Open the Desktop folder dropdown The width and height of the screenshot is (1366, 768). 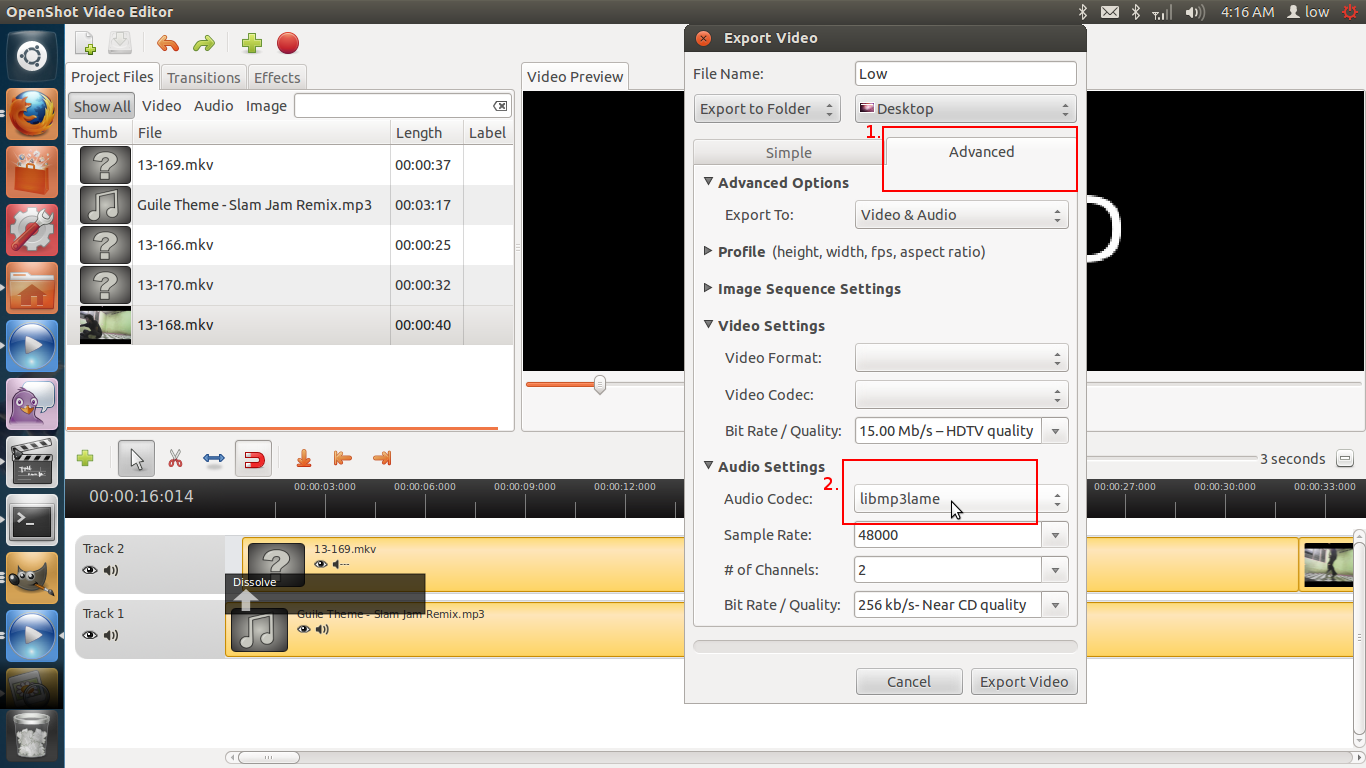click(965, 109)
